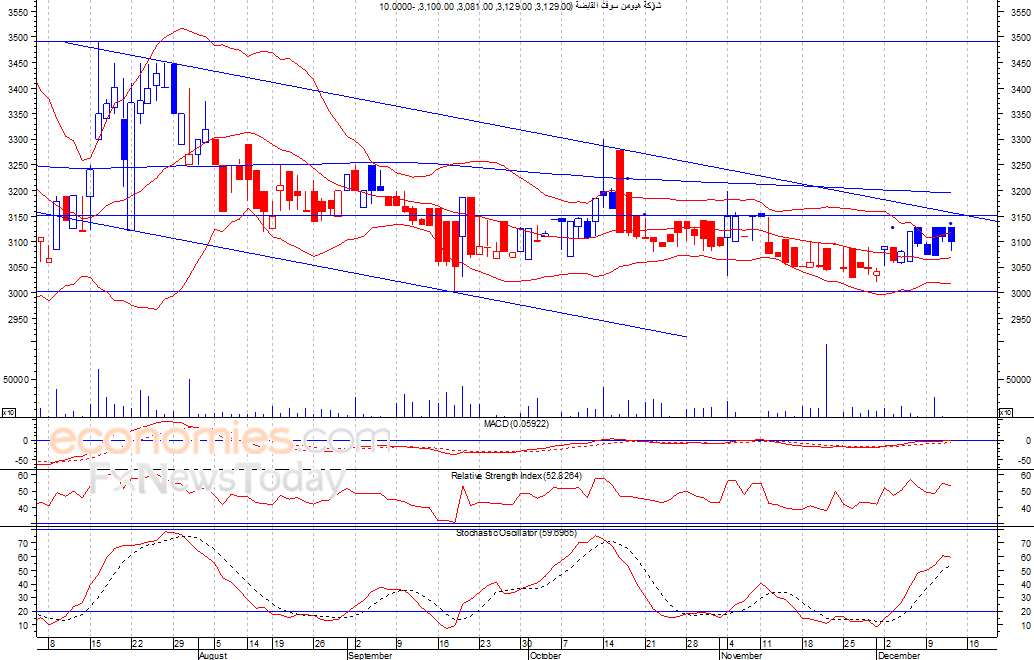Click the FxNewsToday watermark logo
The width and height of the screenshot is (1034, 660).
[x=218, y=479]
